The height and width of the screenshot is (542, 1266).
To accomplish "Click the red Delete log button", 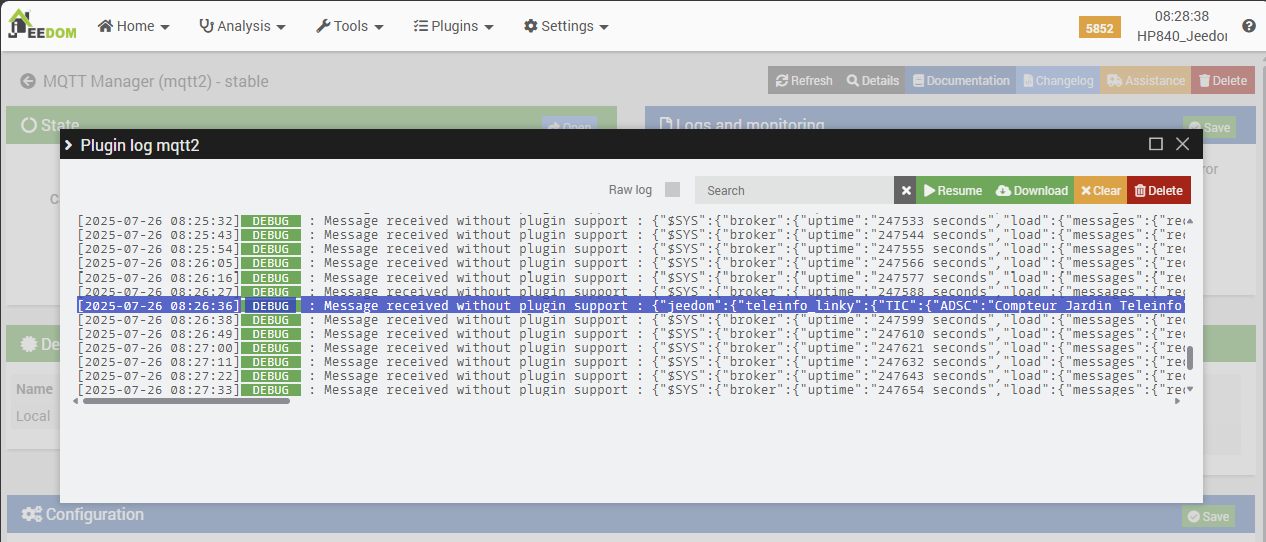I will [1158, 190].
